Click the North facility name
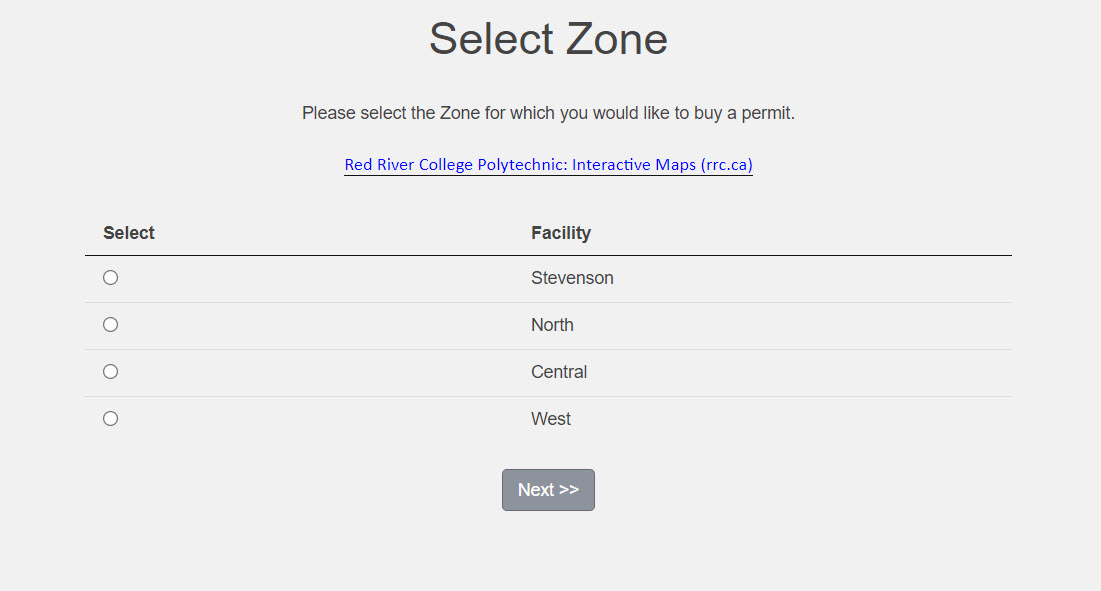Viewport: 1101px width, 591px height. pos(552,325)
